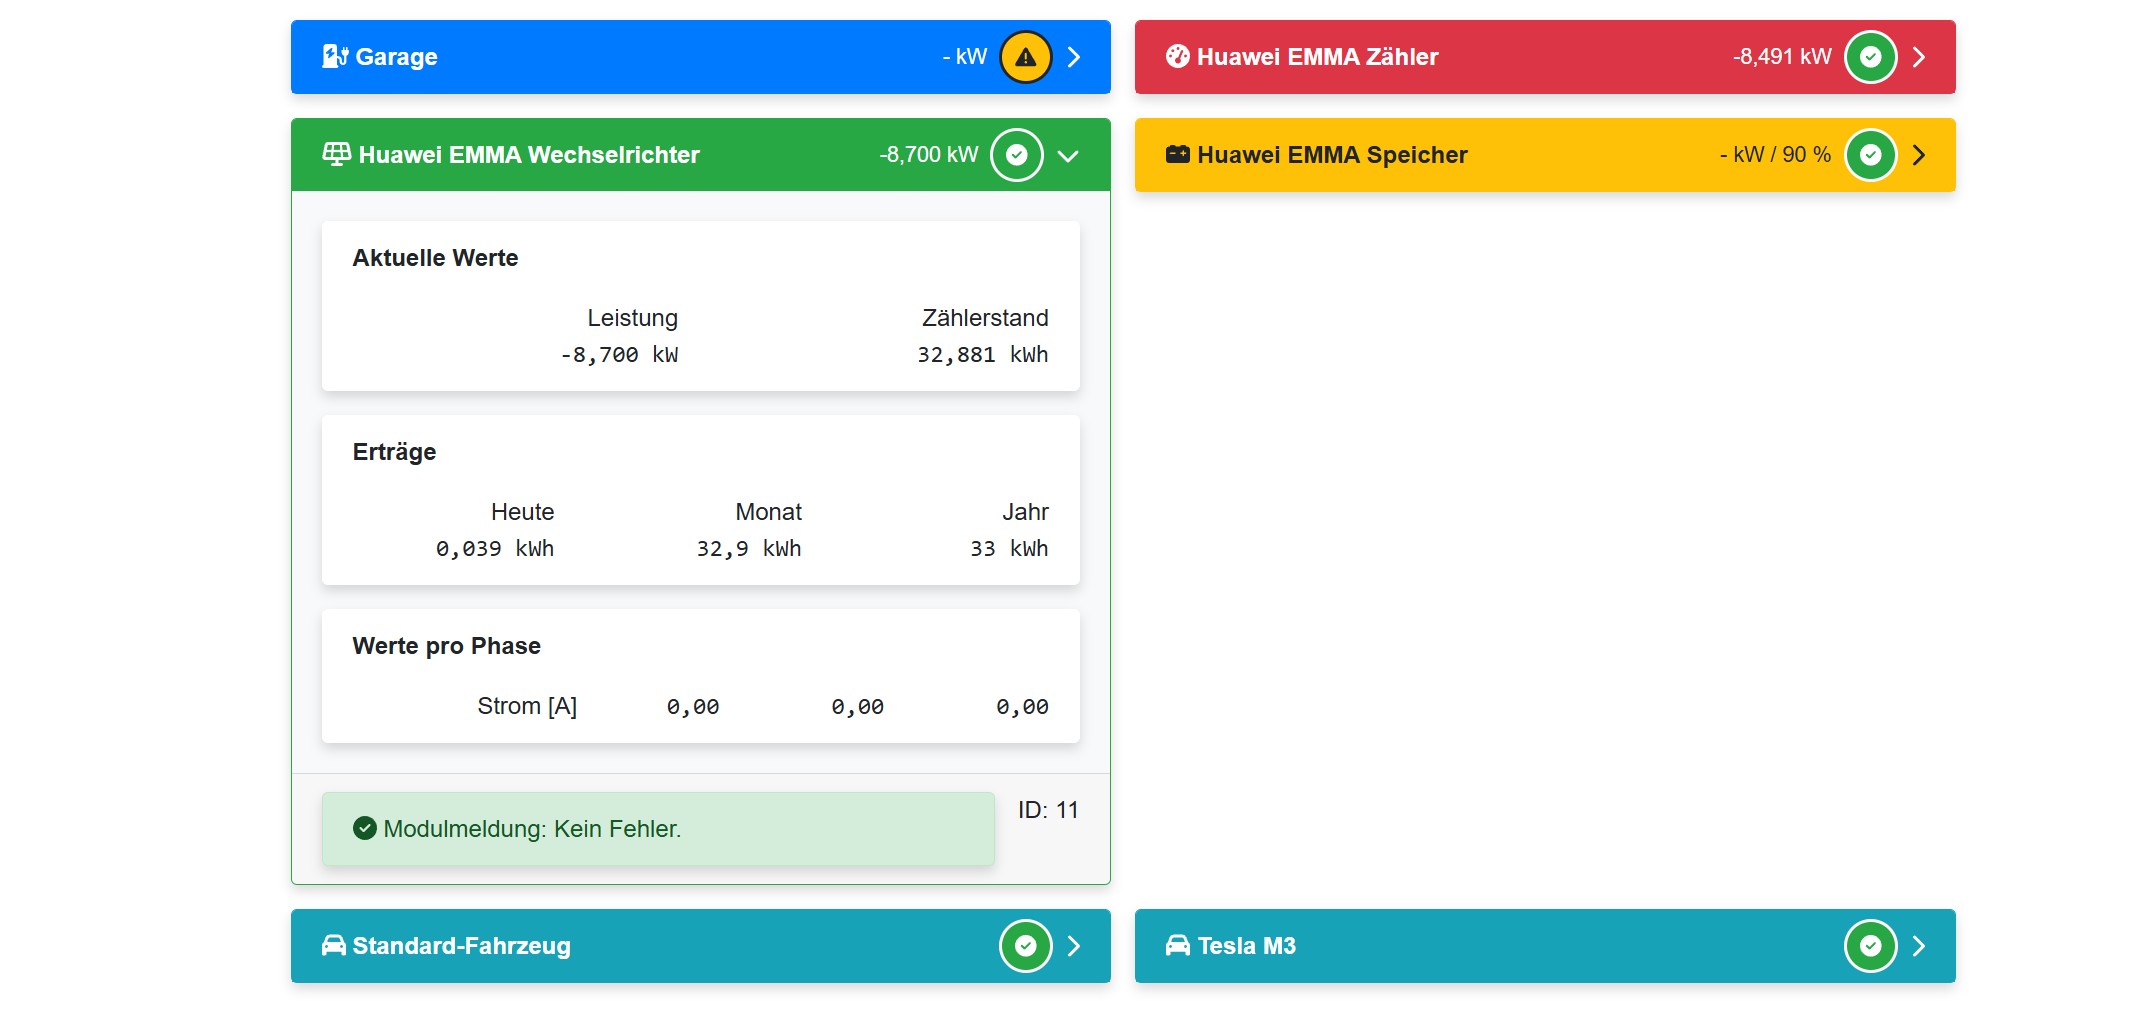Click the Leistung label
Screen dimensions: 2137x1018
pyautogui.click(x=632, y=318)
